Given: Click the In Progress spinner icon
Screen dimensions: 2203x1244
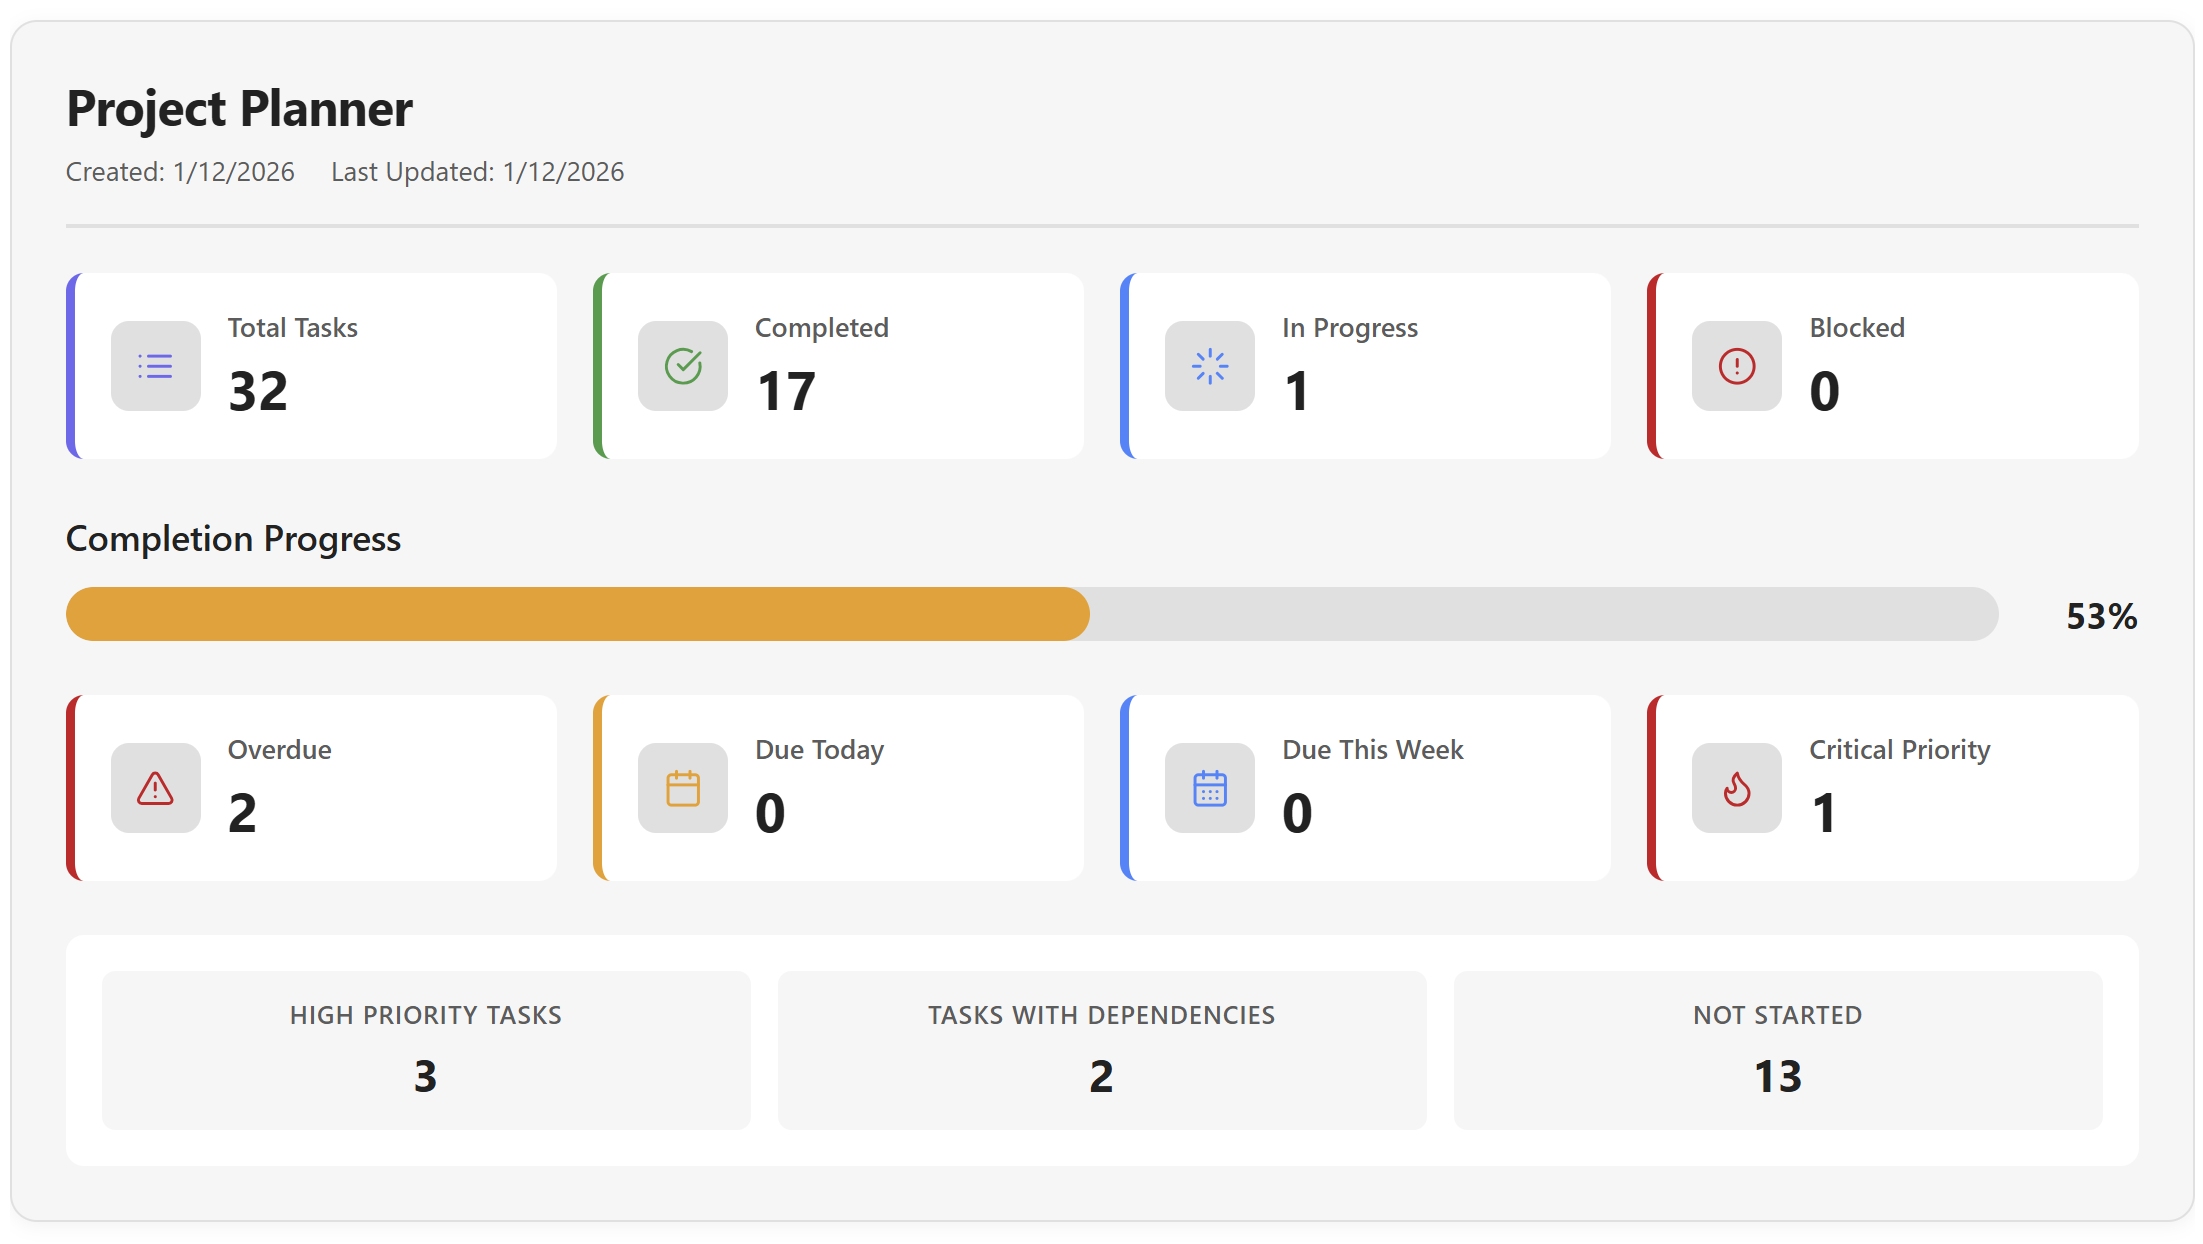Looking at the screenshot, I should (x=1209, y=366).
